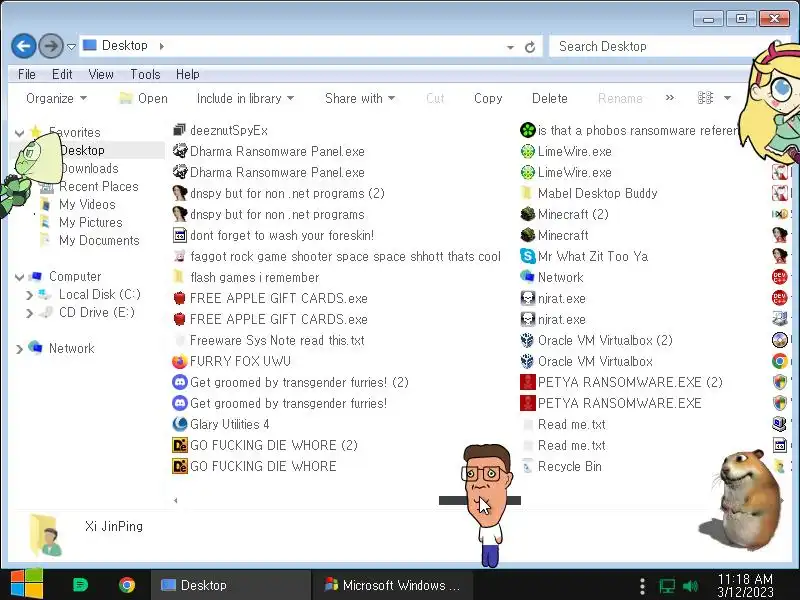Click the FURRY FOX UWU Firefox icon
The image size is (800, 600).
[x=179, y=361]
